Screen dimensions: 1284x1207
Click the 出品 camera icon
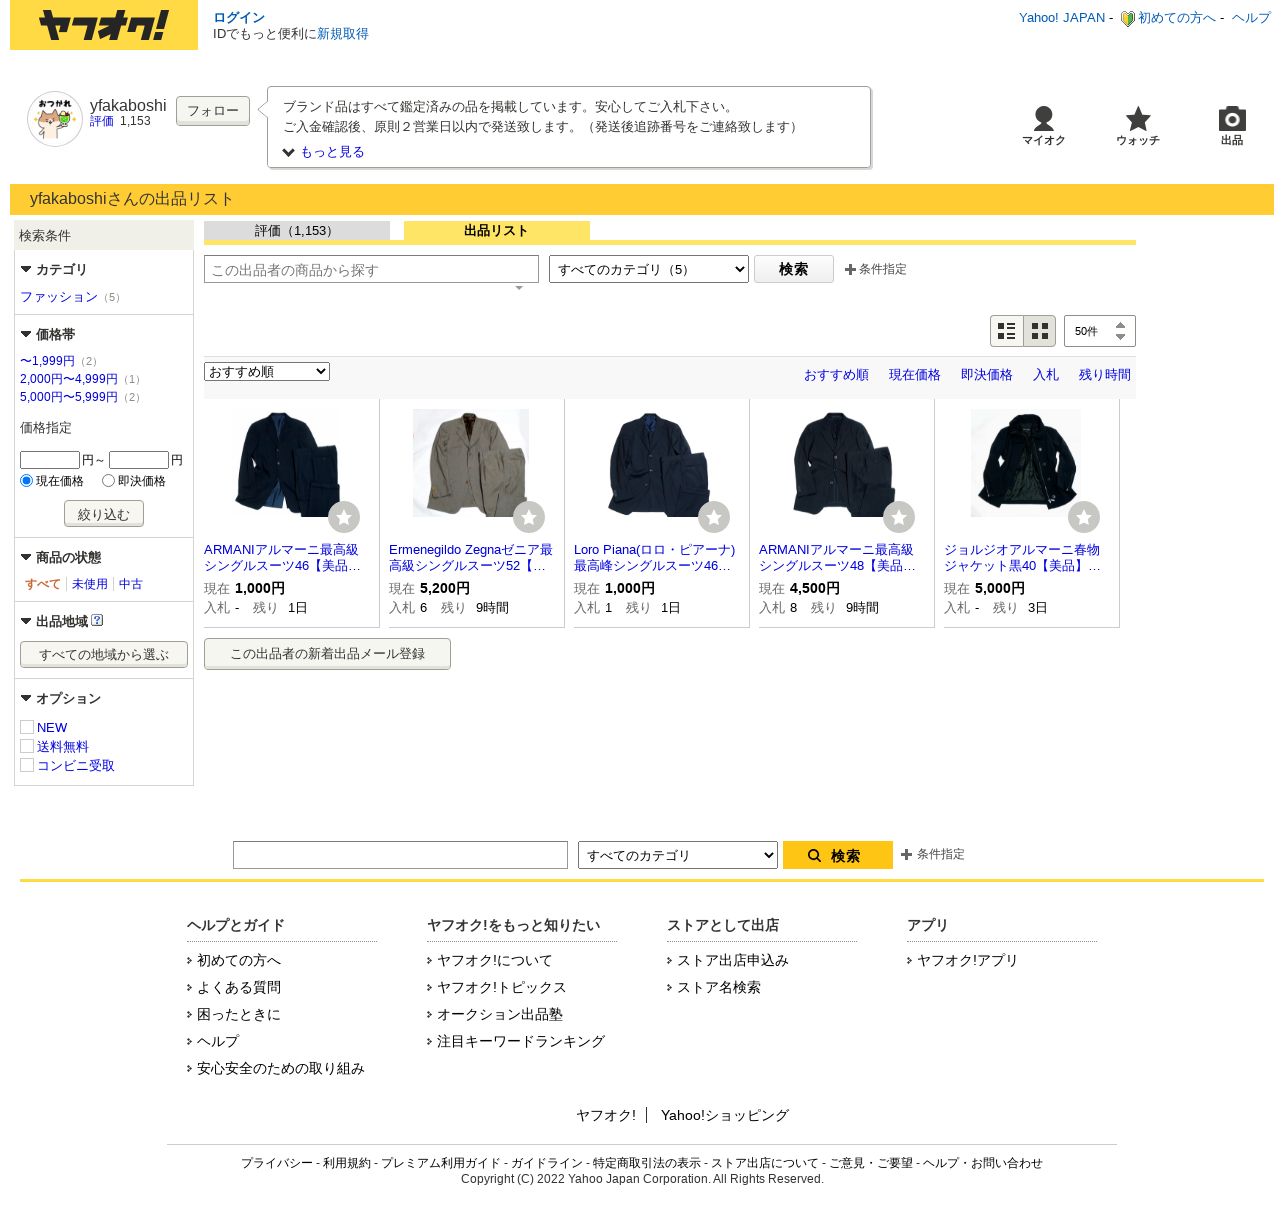pyautogui.click(x=1232, y=118)
